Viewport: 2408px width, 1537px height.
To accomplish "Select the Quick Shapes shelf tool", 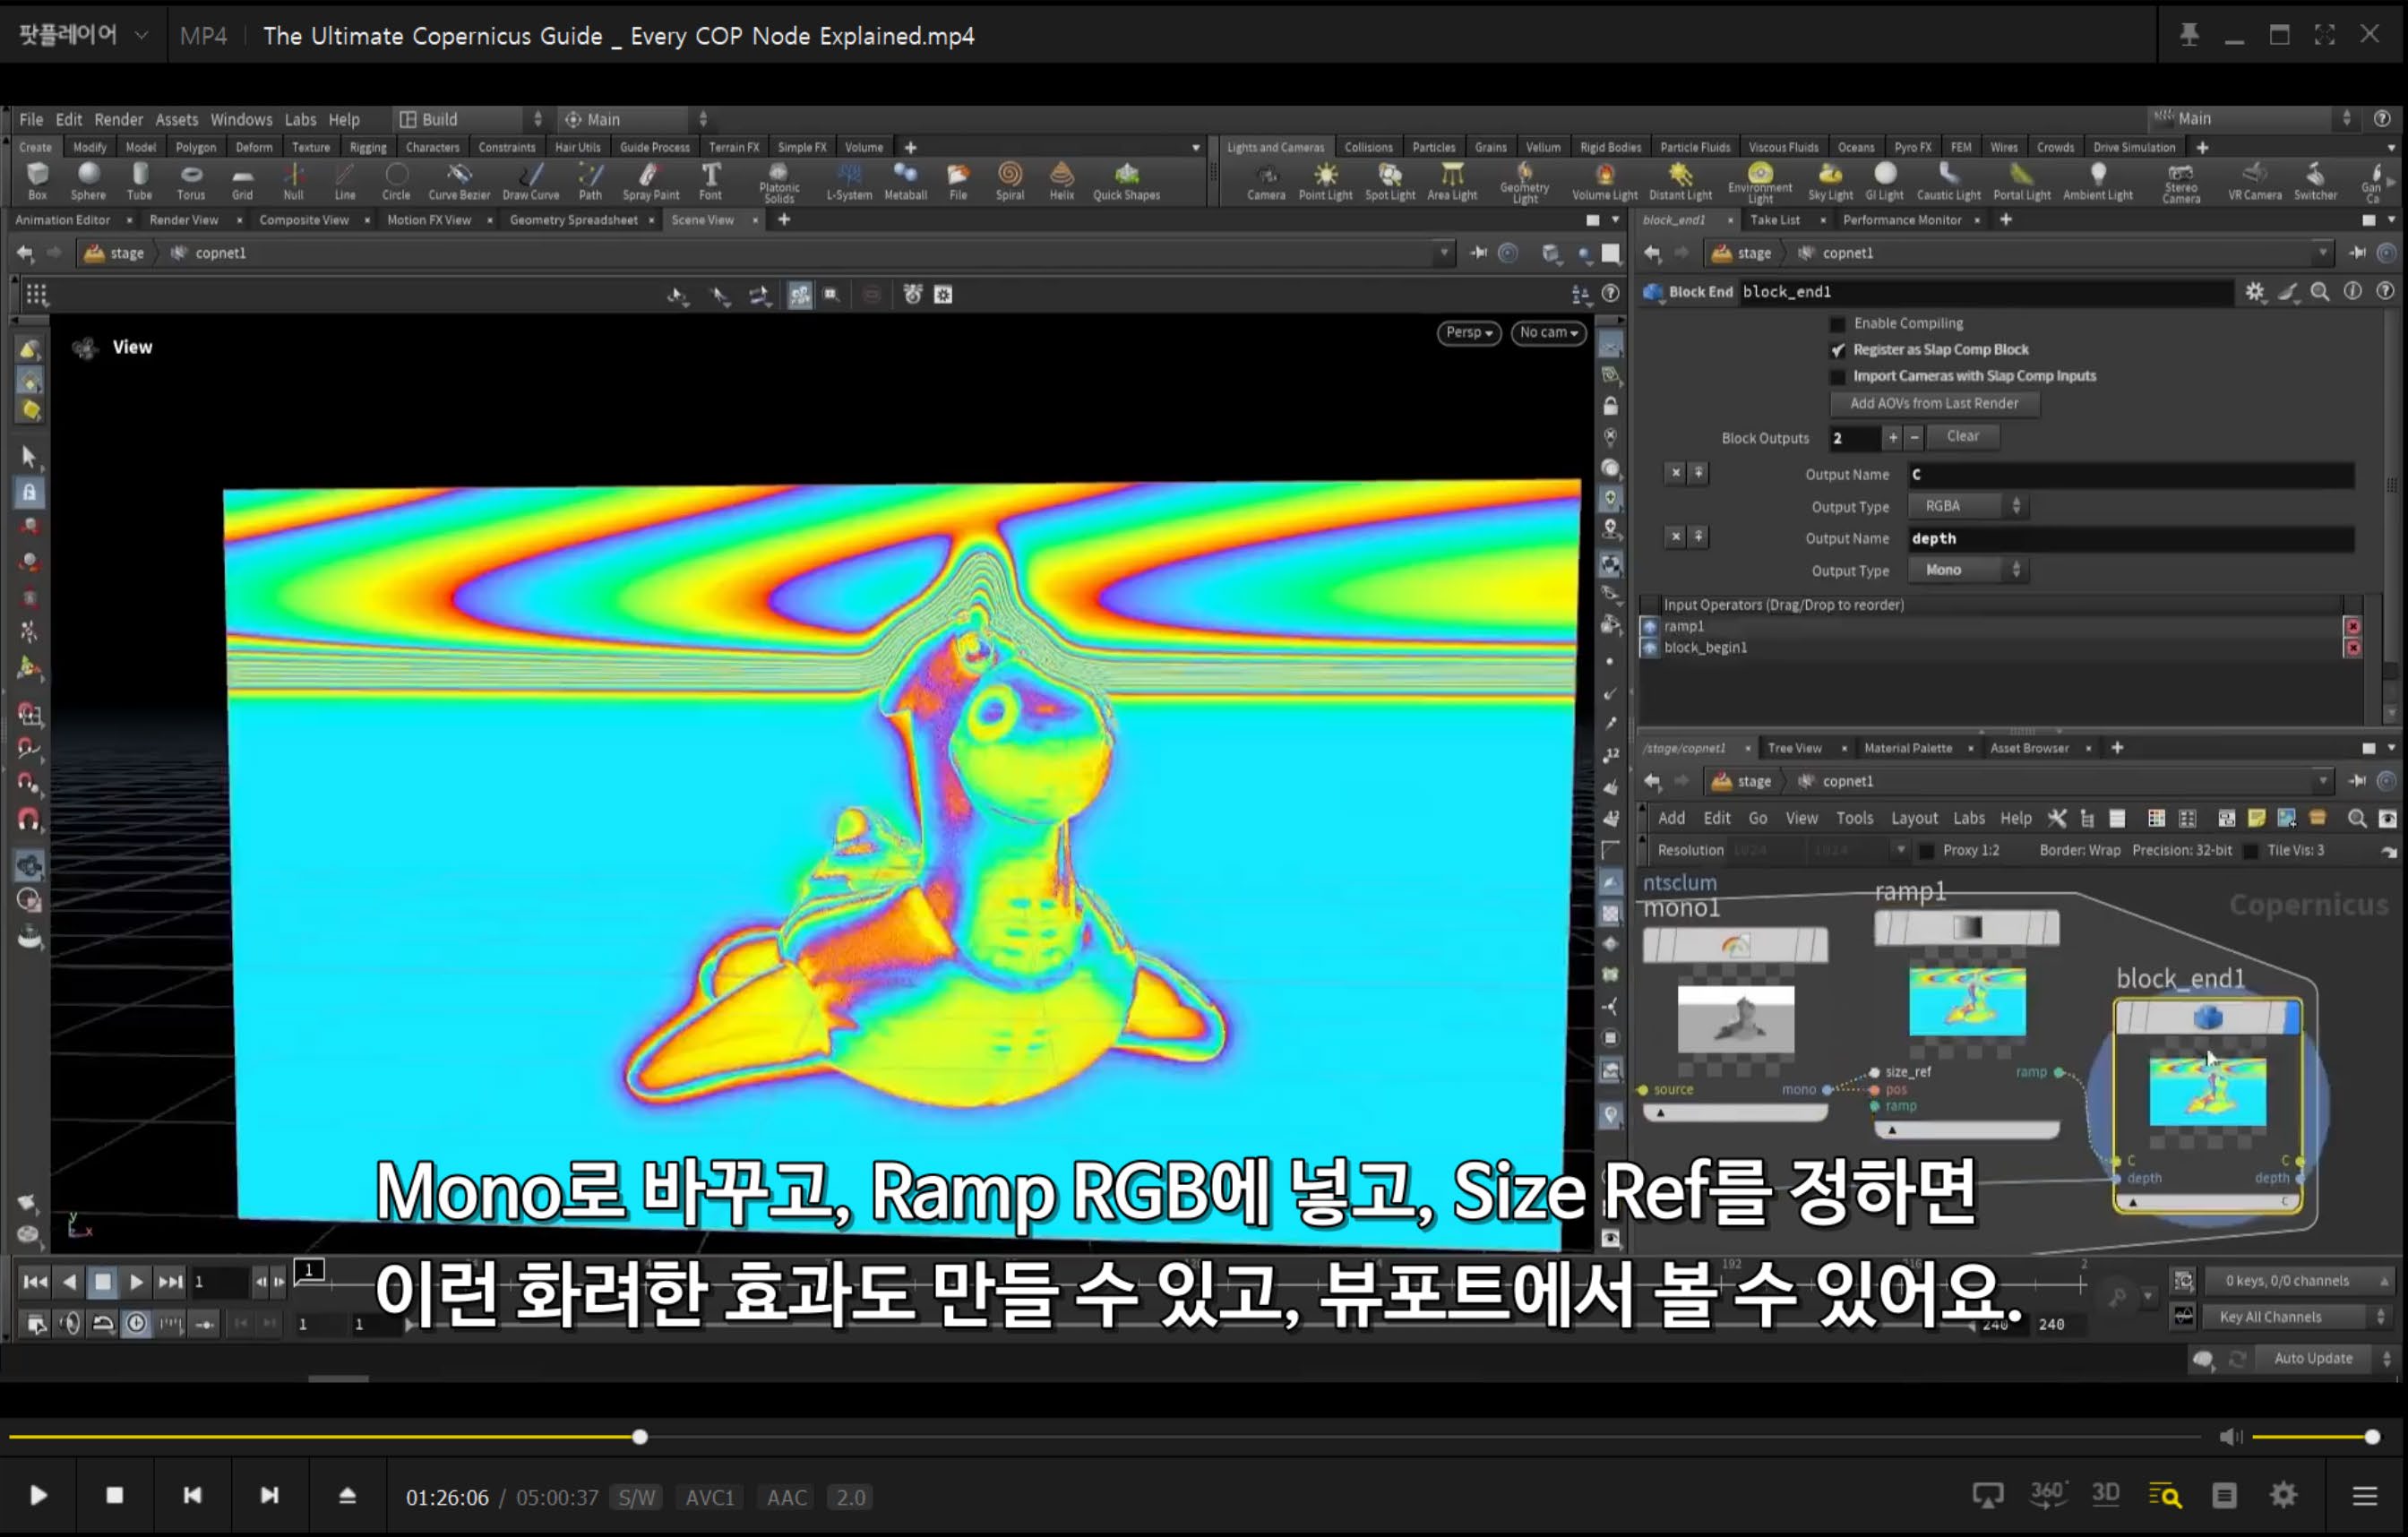I will point(1127,181).
